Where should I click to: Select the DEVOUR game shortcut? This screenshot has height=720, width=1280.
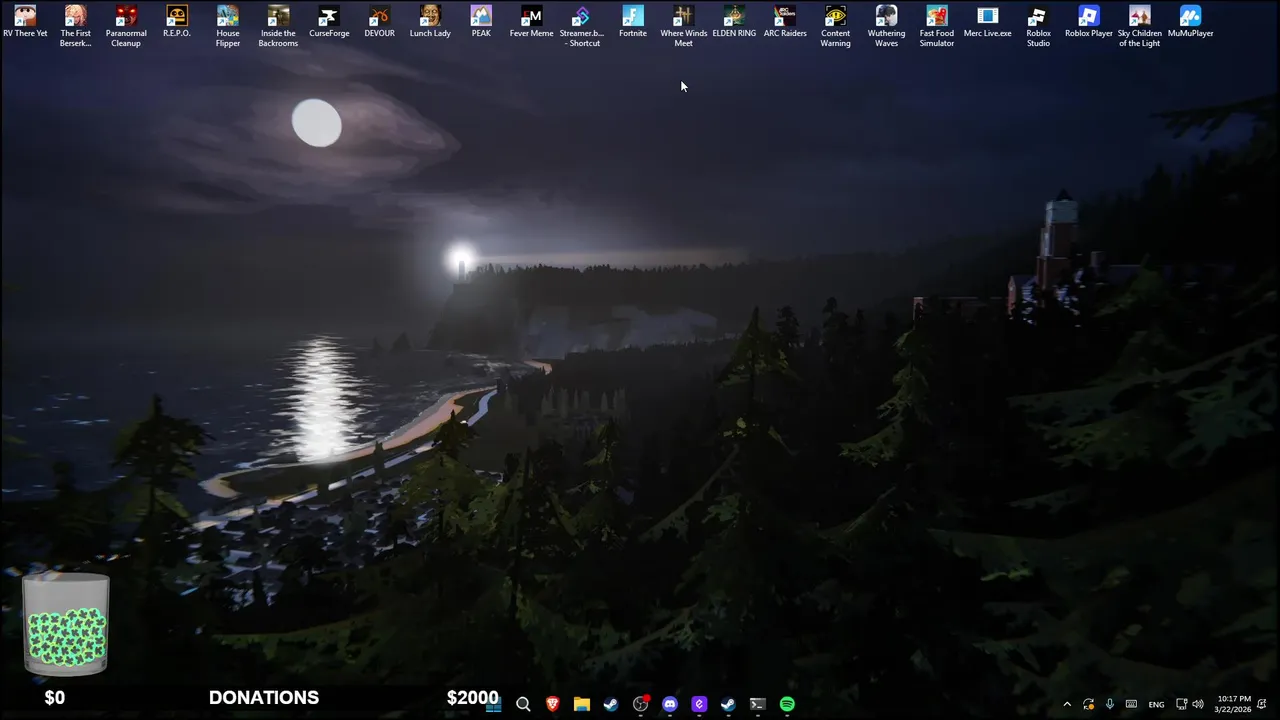(379, 23)
